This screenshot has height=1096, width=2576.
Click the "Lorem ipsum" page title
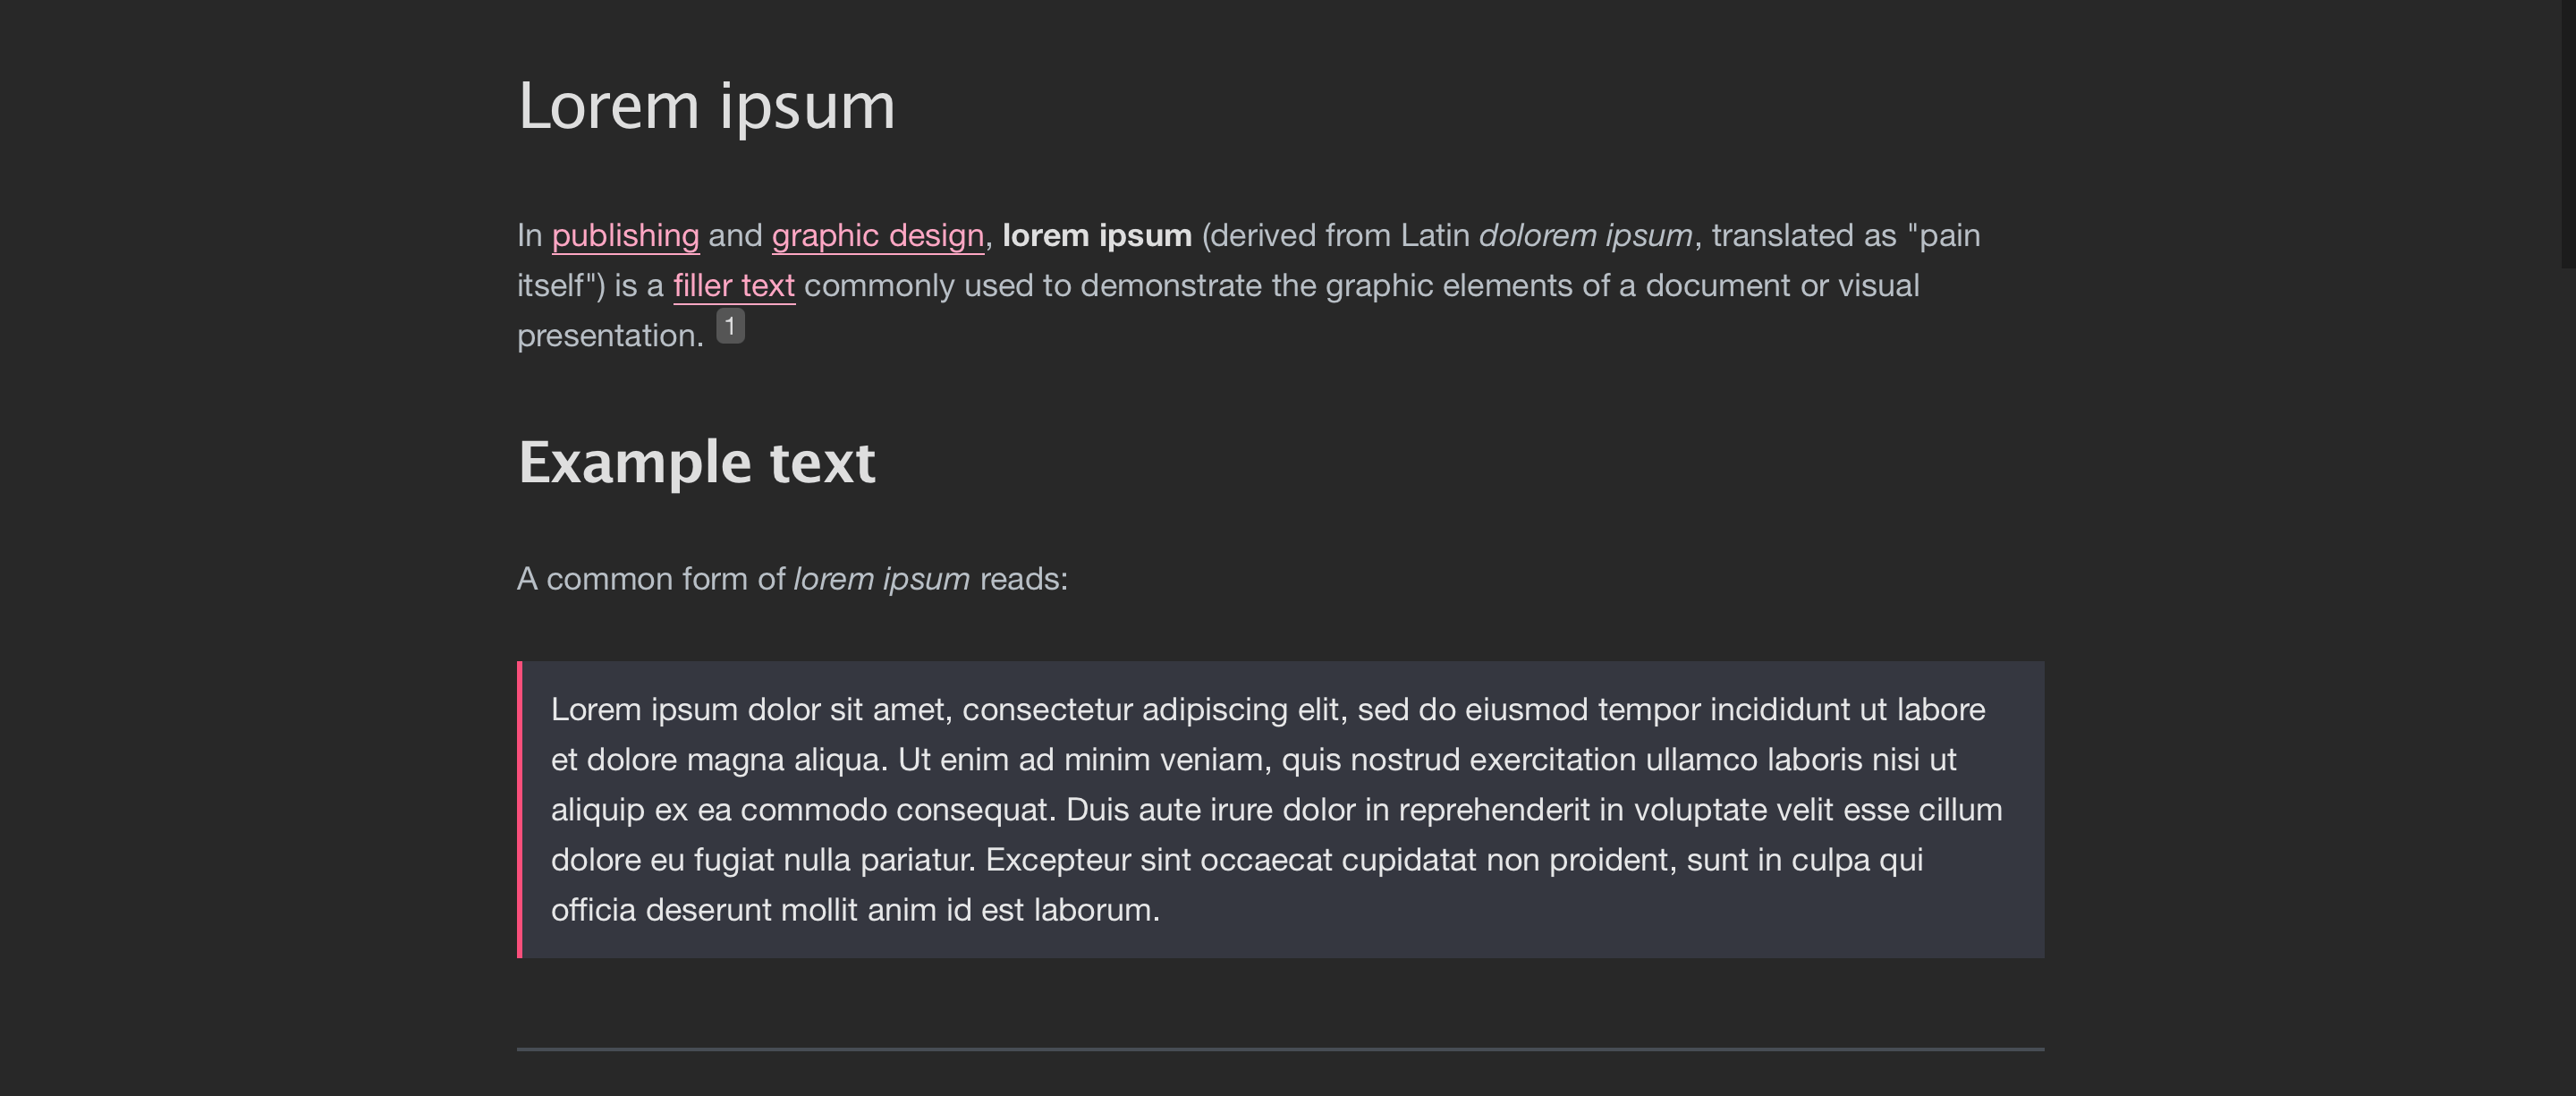(706, 106)
